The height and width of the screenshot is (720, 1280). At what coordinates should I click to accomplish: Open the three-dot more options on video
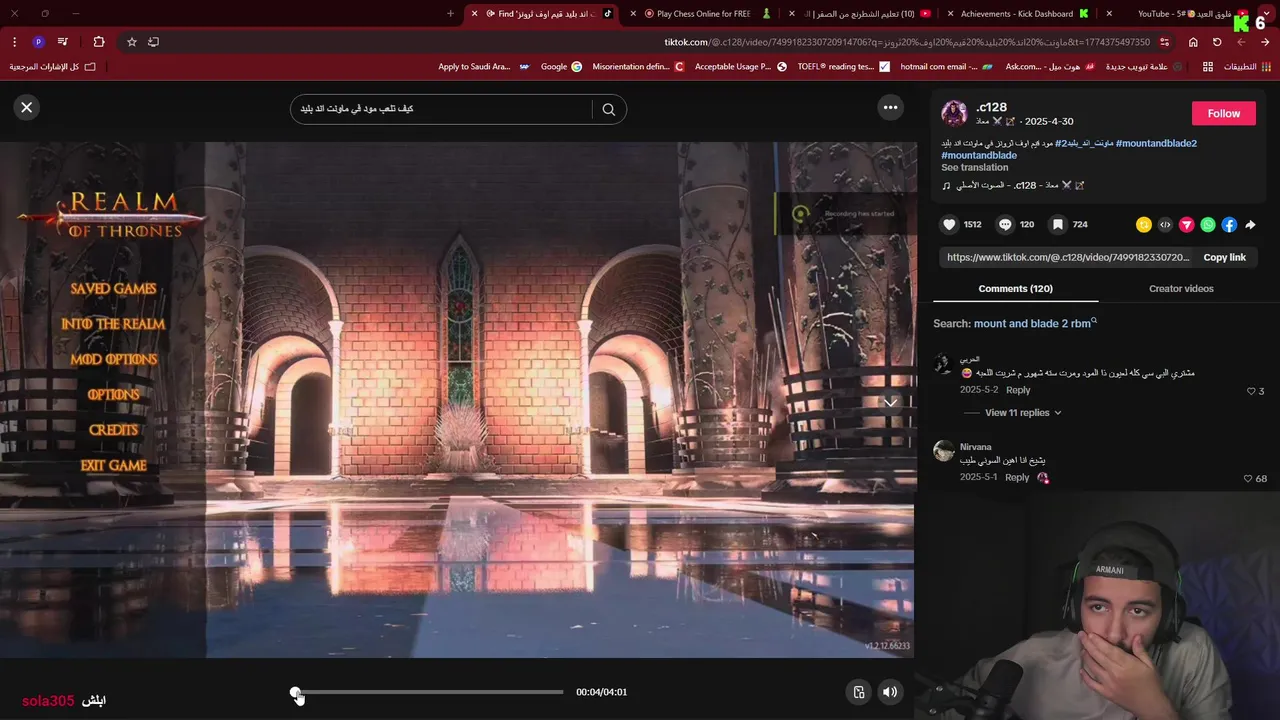890,107
